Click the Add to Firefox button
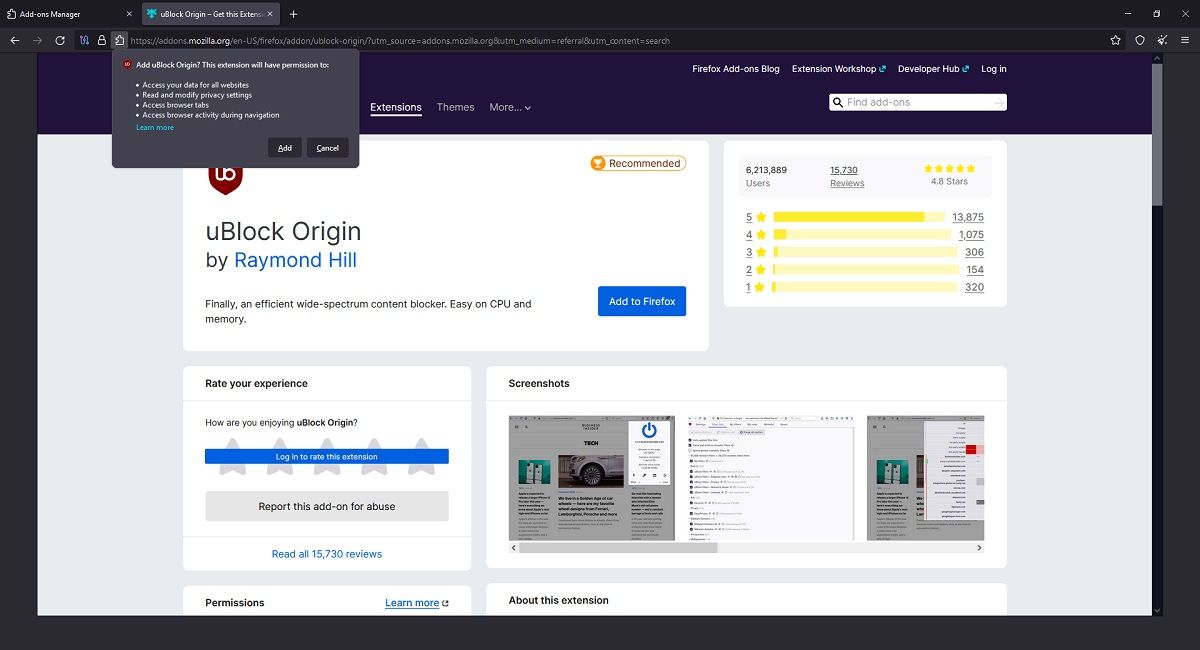1200x650 pixels. click(641, 301)
